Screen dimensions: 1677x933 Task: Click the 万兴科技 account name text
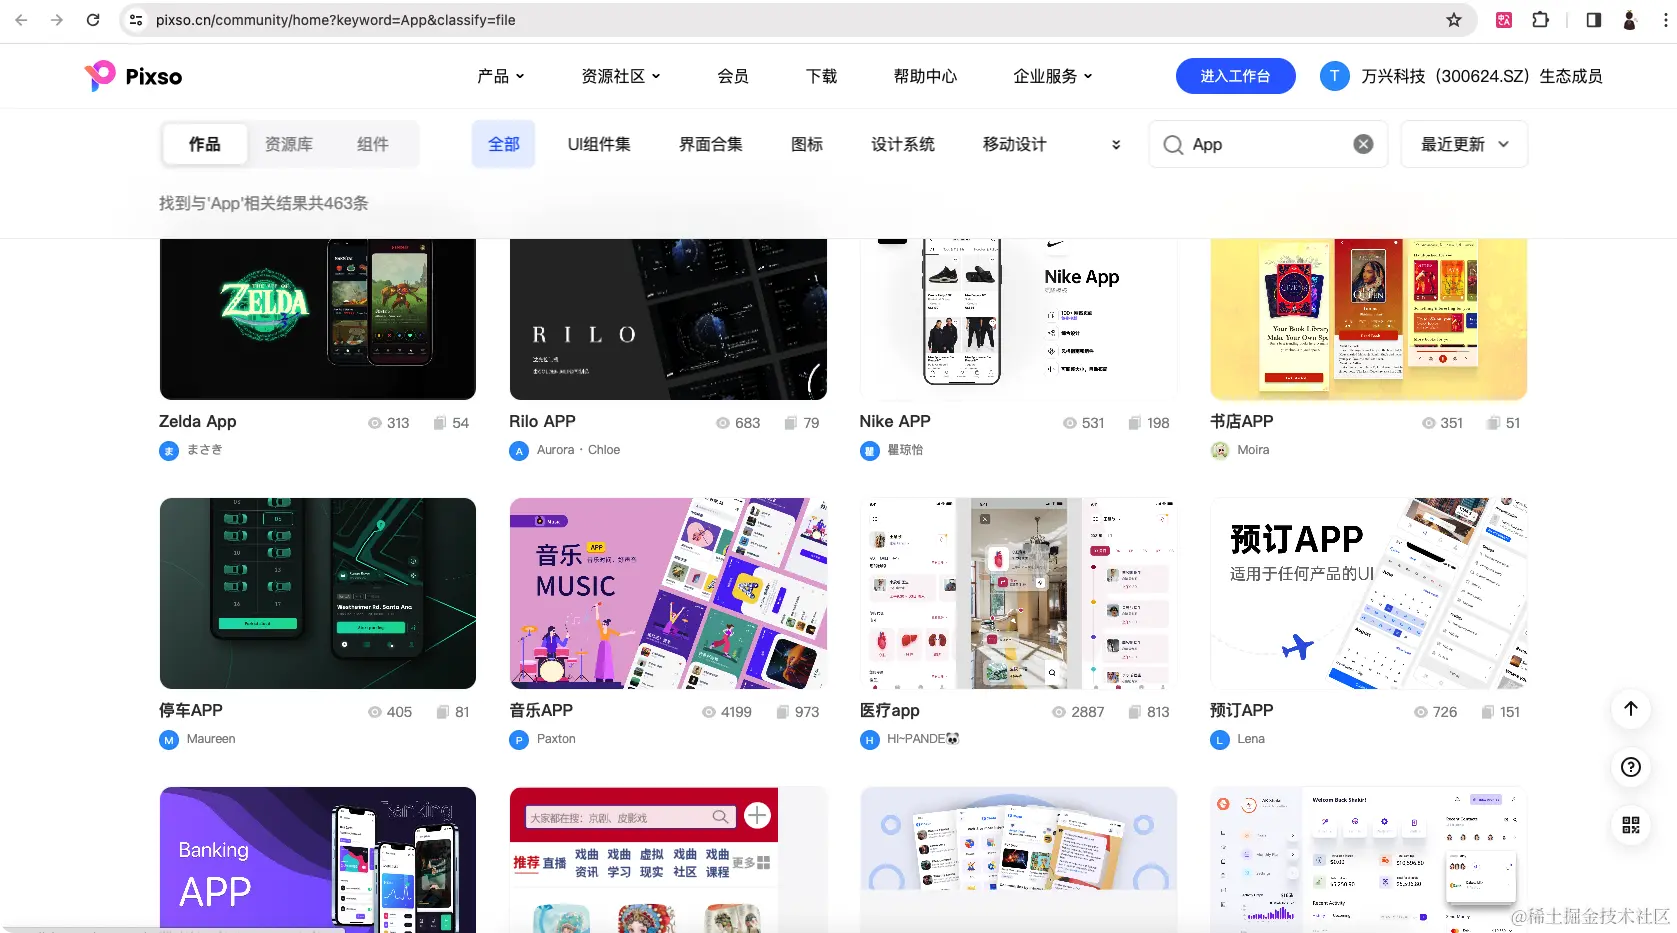(x=1482, y=76)
